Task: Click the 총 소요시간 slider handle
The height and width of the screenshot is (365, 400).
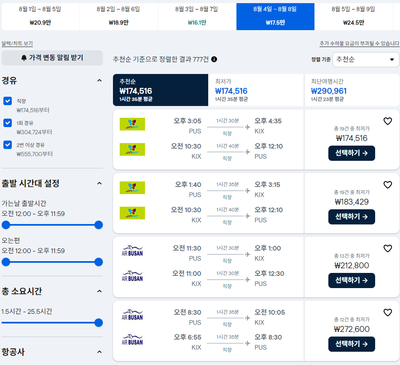Action: 98,322
